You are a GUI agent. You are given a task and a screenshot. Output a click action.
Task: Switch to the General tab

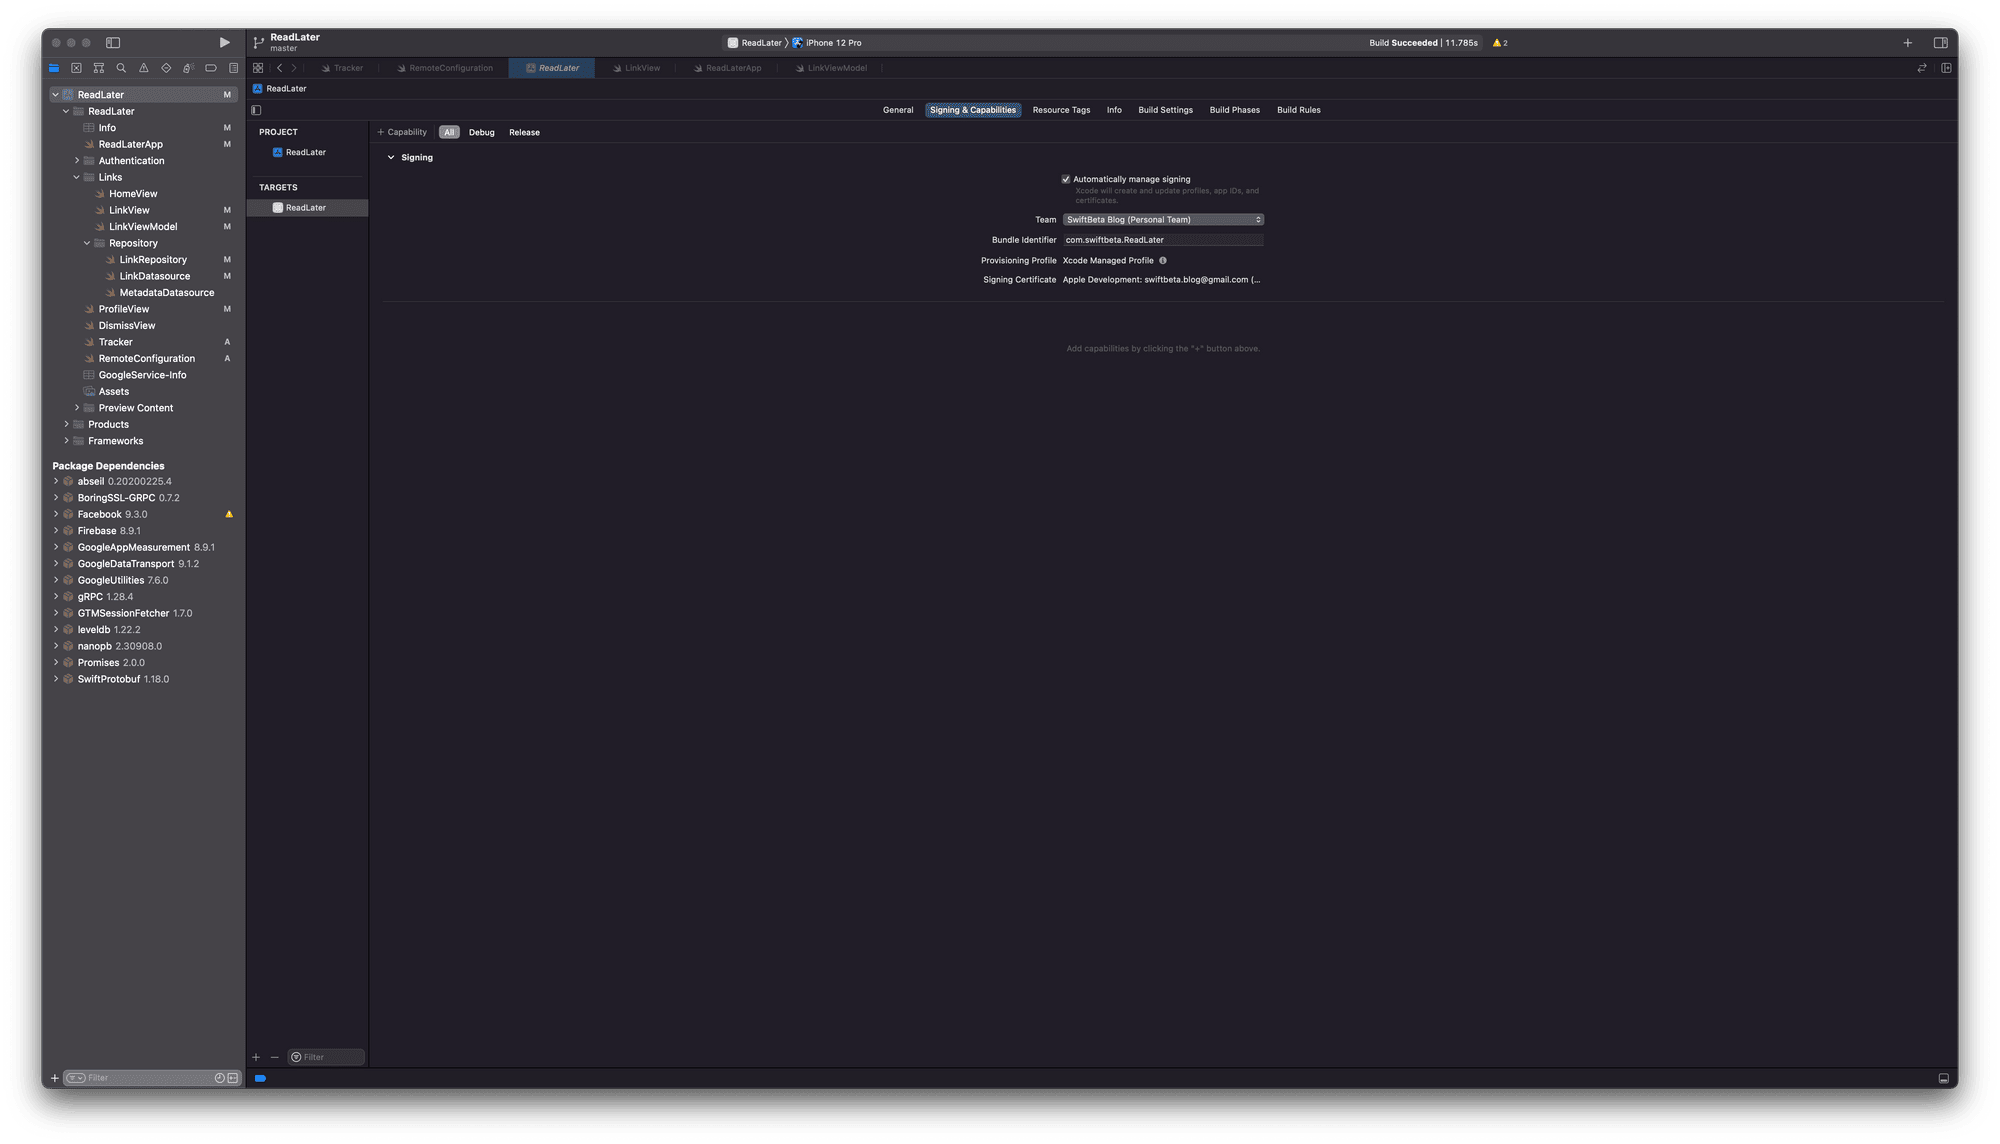pyautogui.click(x=898, y=110)
